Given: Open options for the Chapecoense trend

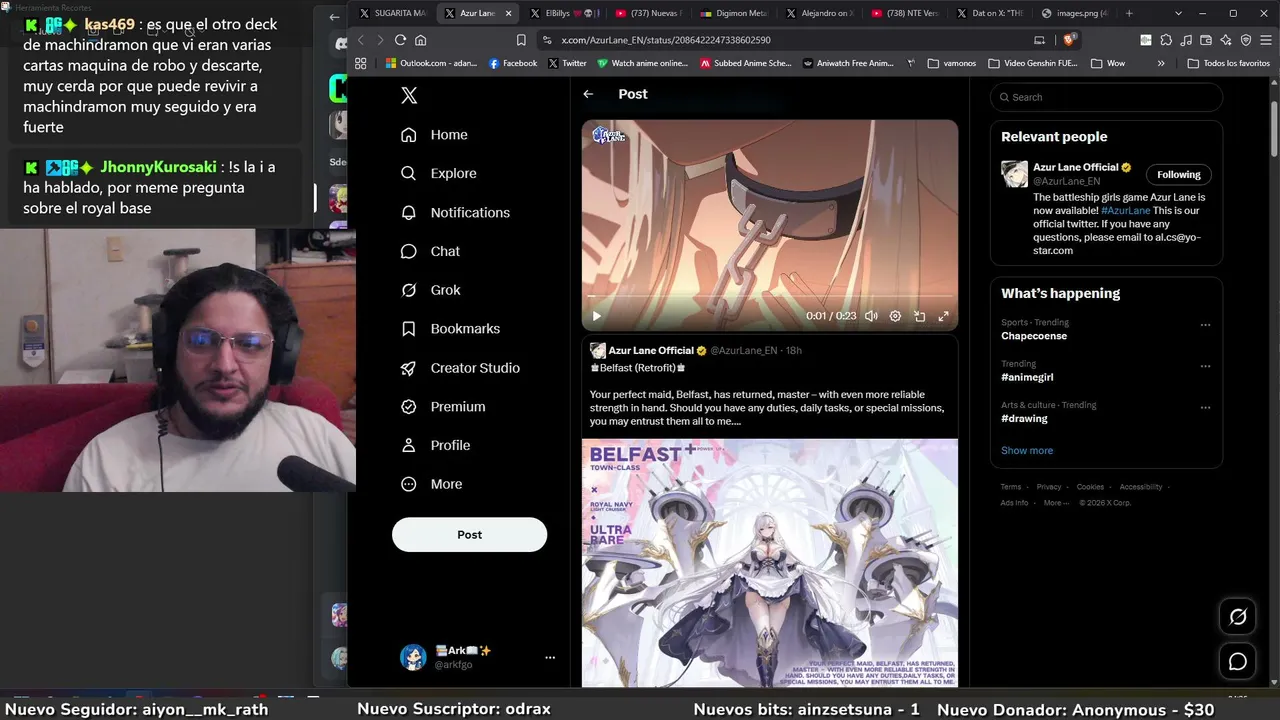Looking at the screenshot, I should (x=1205, y=325).
